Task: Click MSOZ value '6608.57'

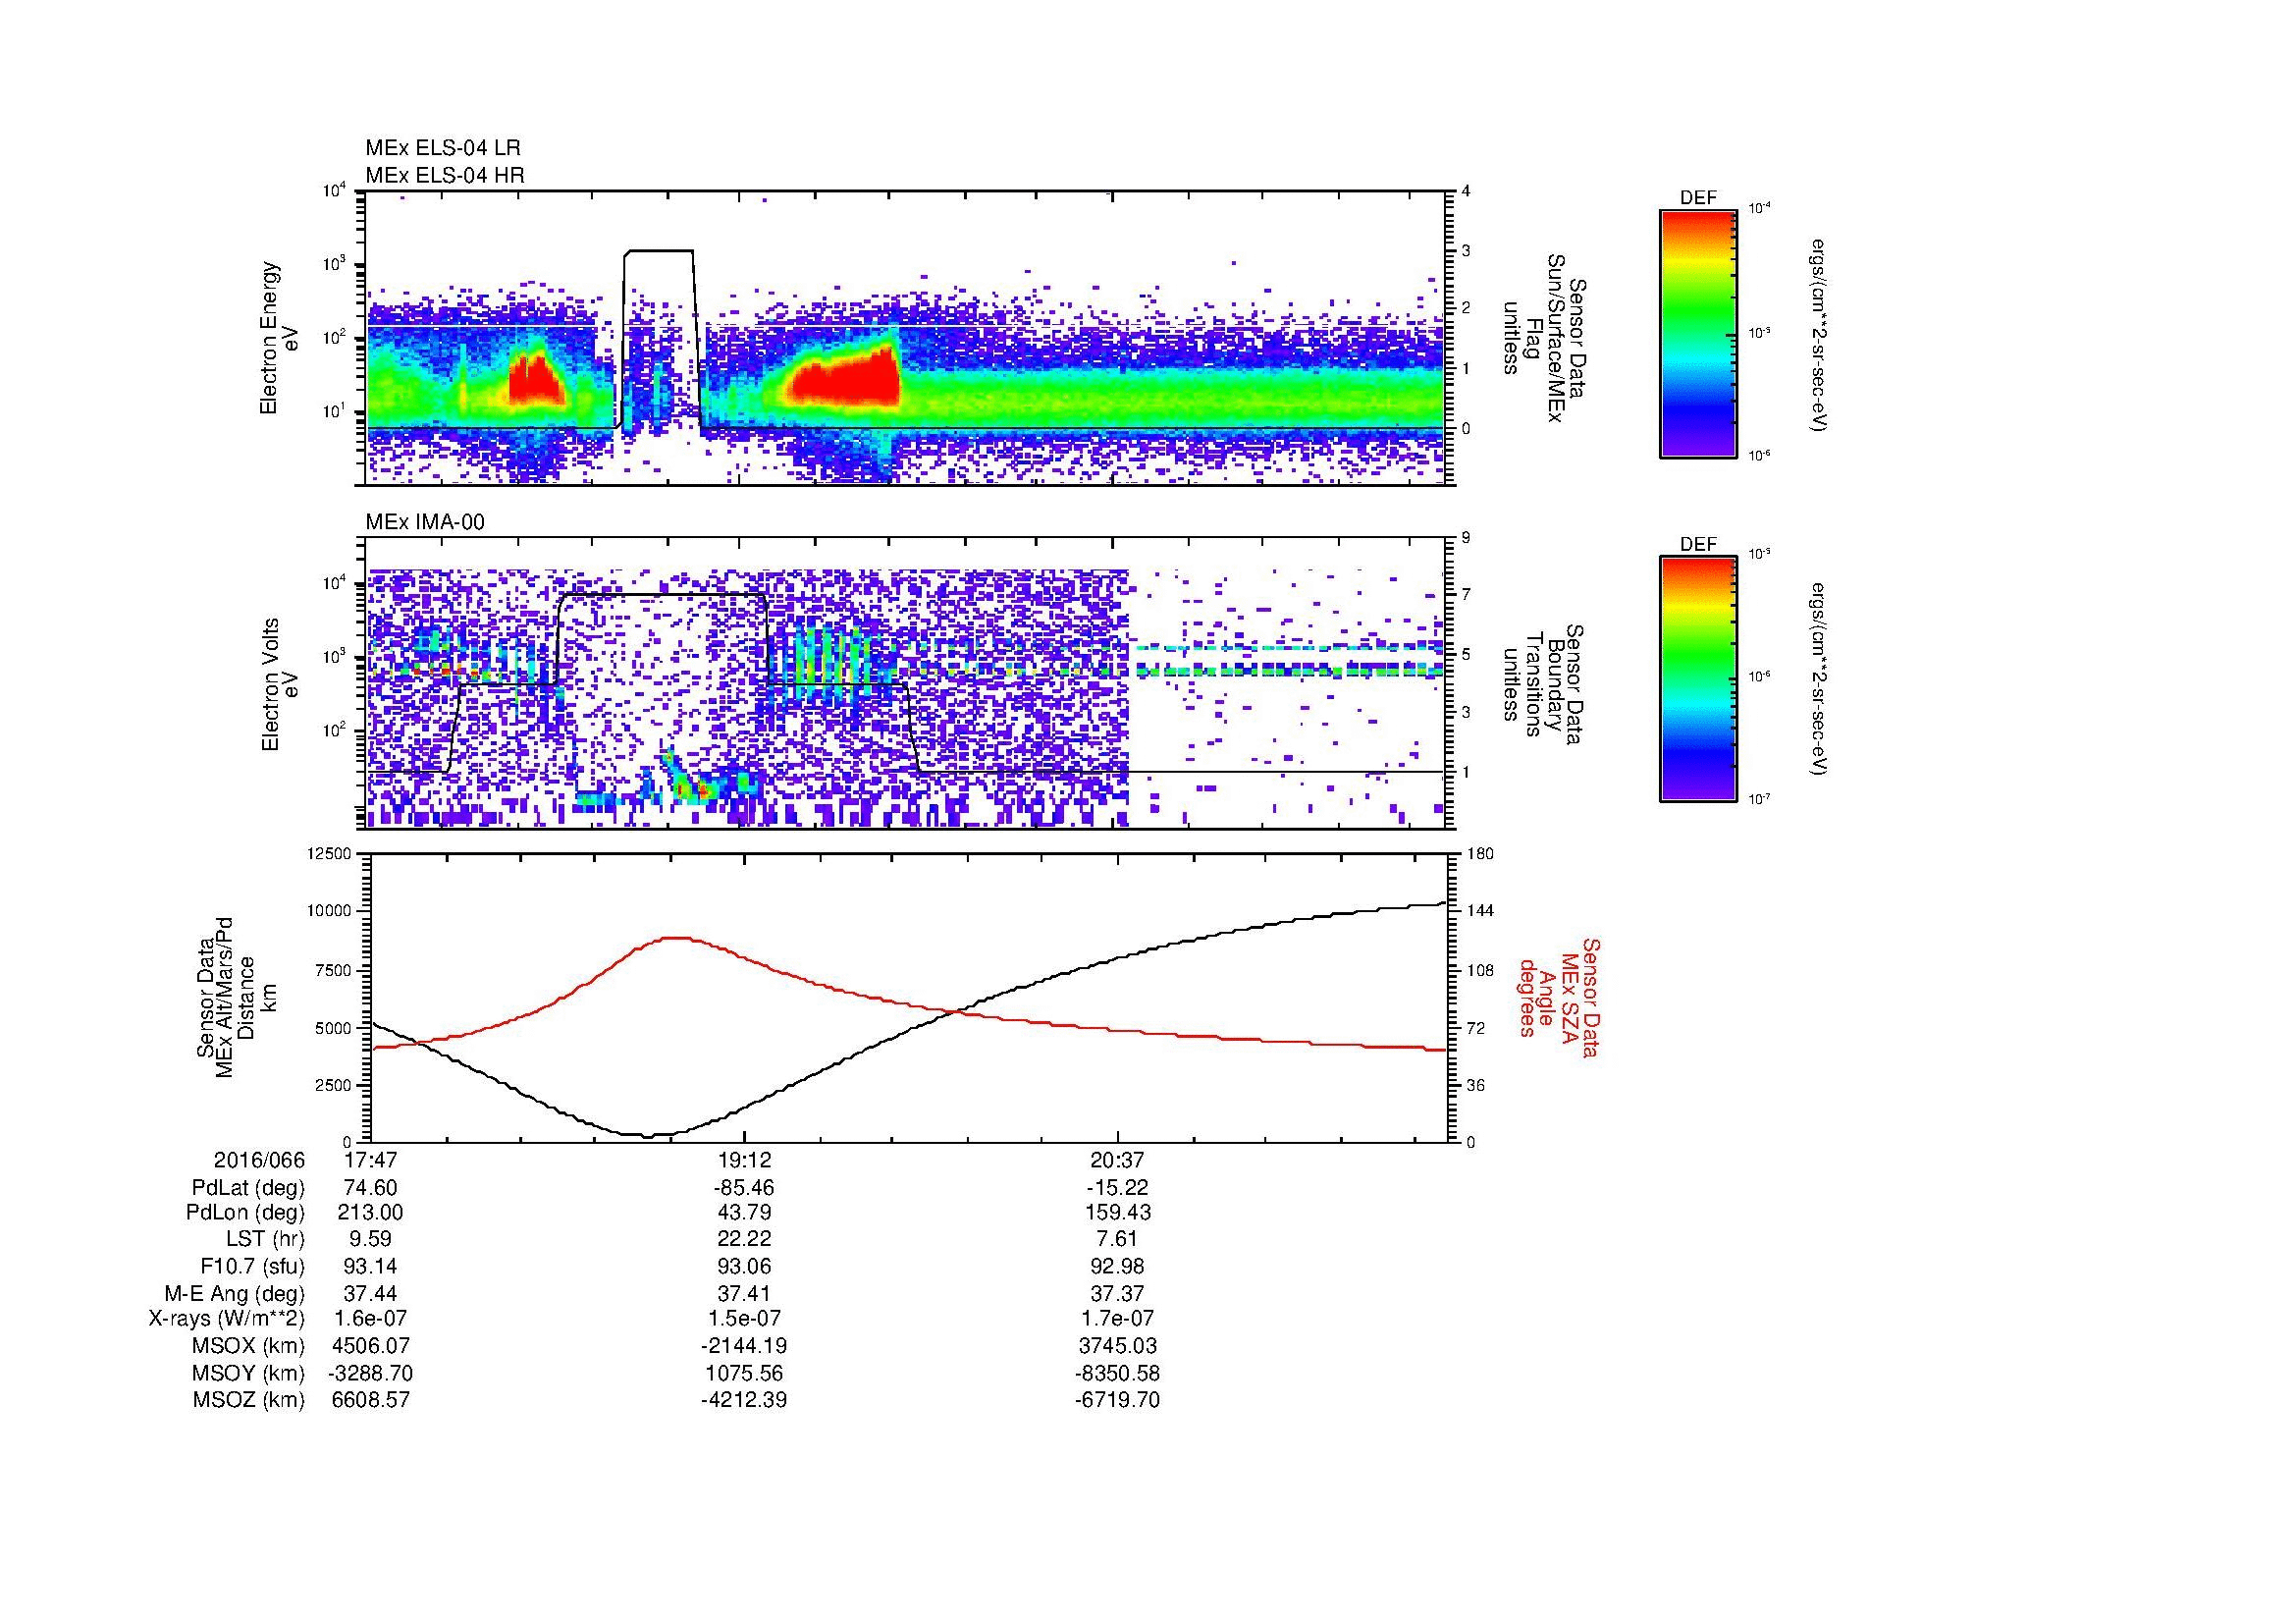Action: point(371,1400)
